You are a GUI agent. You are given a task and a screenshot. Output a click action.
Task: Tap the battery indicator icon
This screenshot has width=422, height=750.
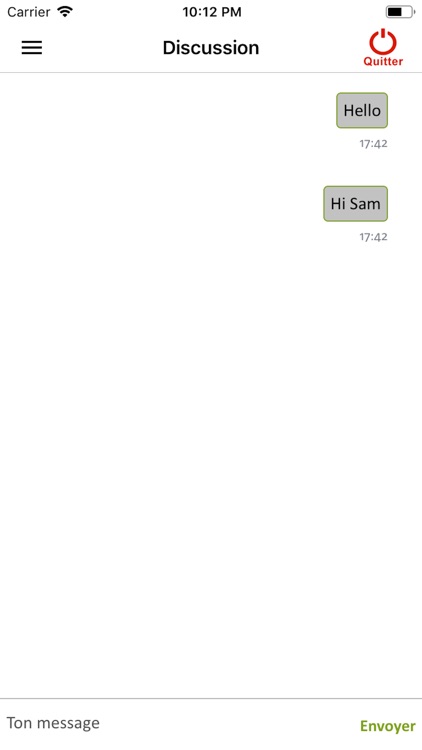click(x=400, y=12)
